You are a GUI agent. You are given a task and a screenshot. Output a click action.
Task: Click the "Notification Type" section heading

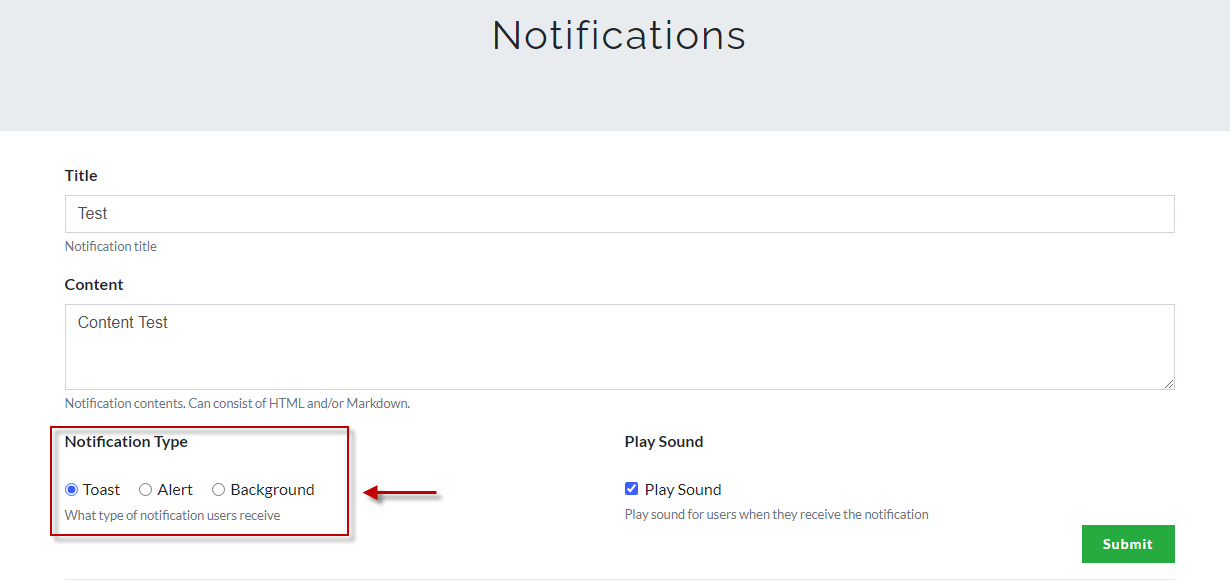pos(126,442)
